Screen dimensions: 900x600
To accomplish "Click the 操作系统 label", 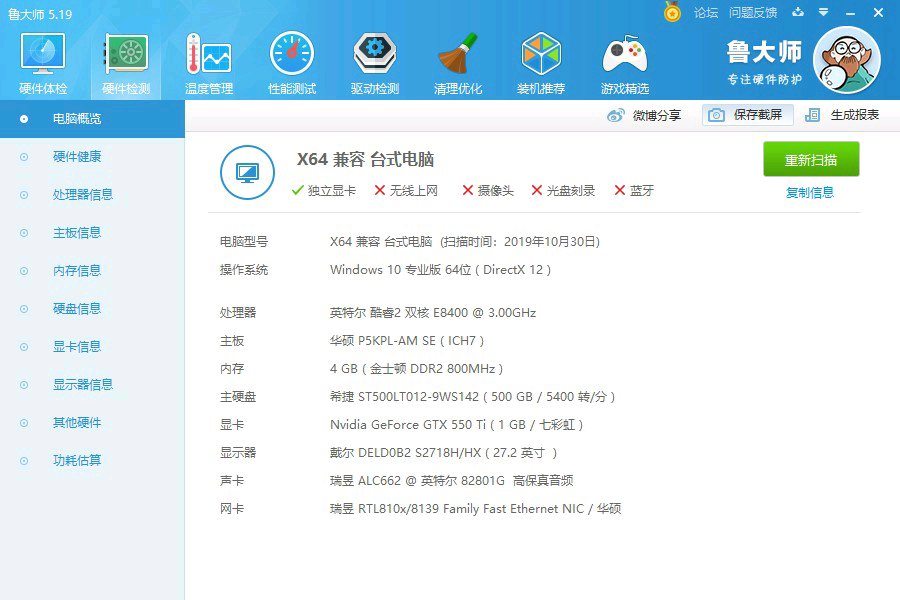I will click(244, 270).
